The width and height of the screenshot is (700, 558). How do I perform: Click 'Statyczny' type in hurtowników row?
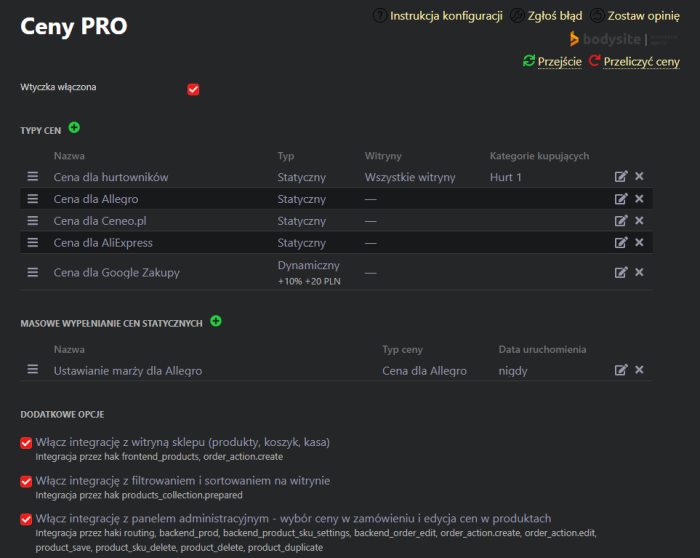302,177
